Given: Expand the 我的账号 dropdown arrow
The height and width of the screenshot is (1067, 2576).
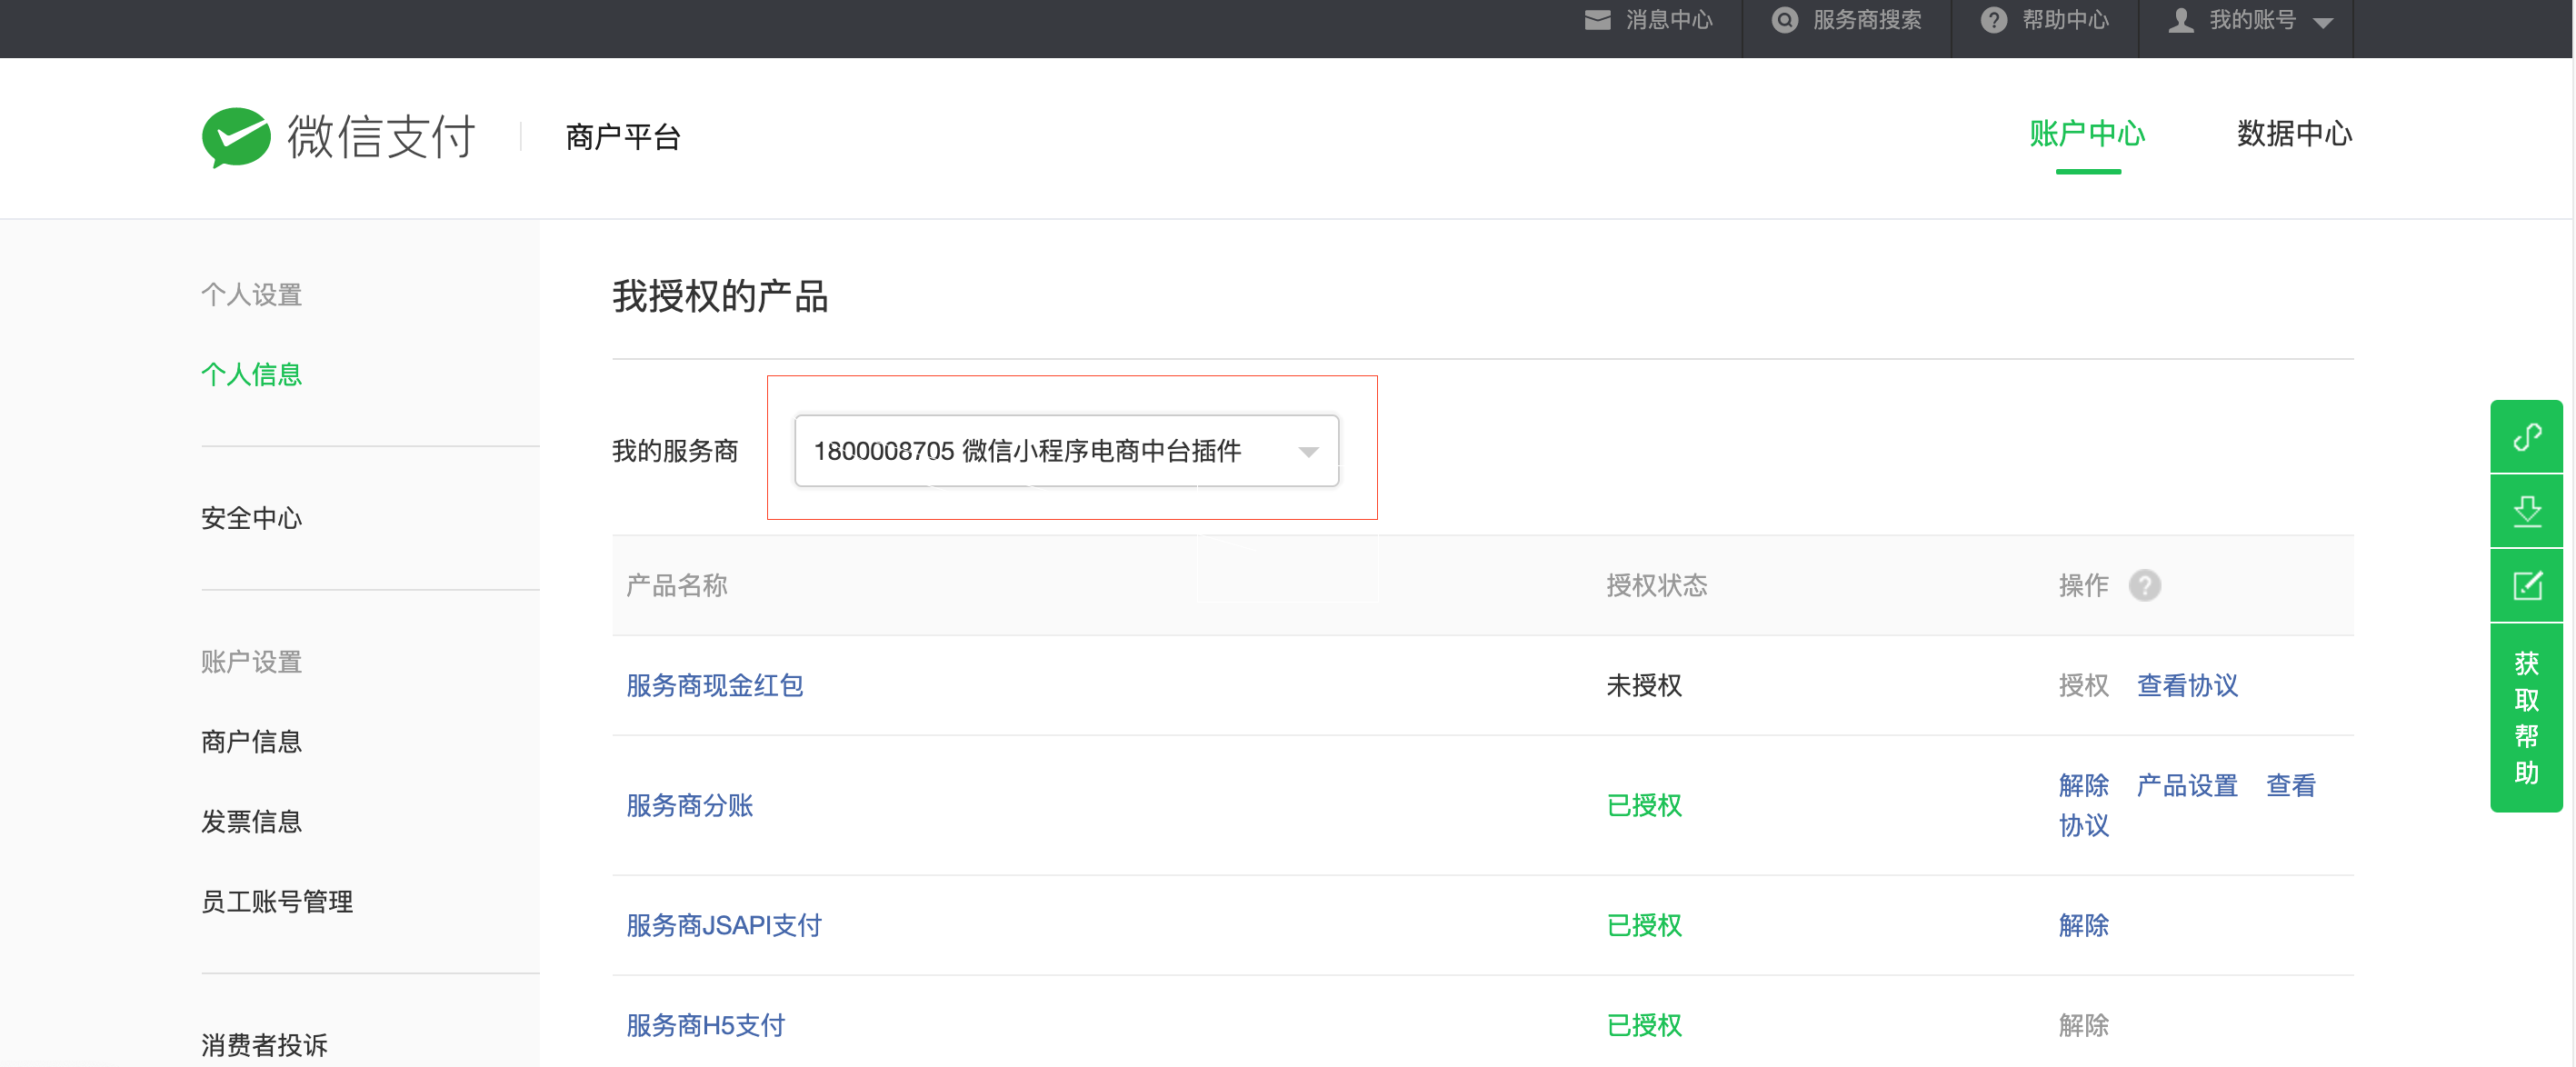Looking at the screenshot, I should point(2323,23).
